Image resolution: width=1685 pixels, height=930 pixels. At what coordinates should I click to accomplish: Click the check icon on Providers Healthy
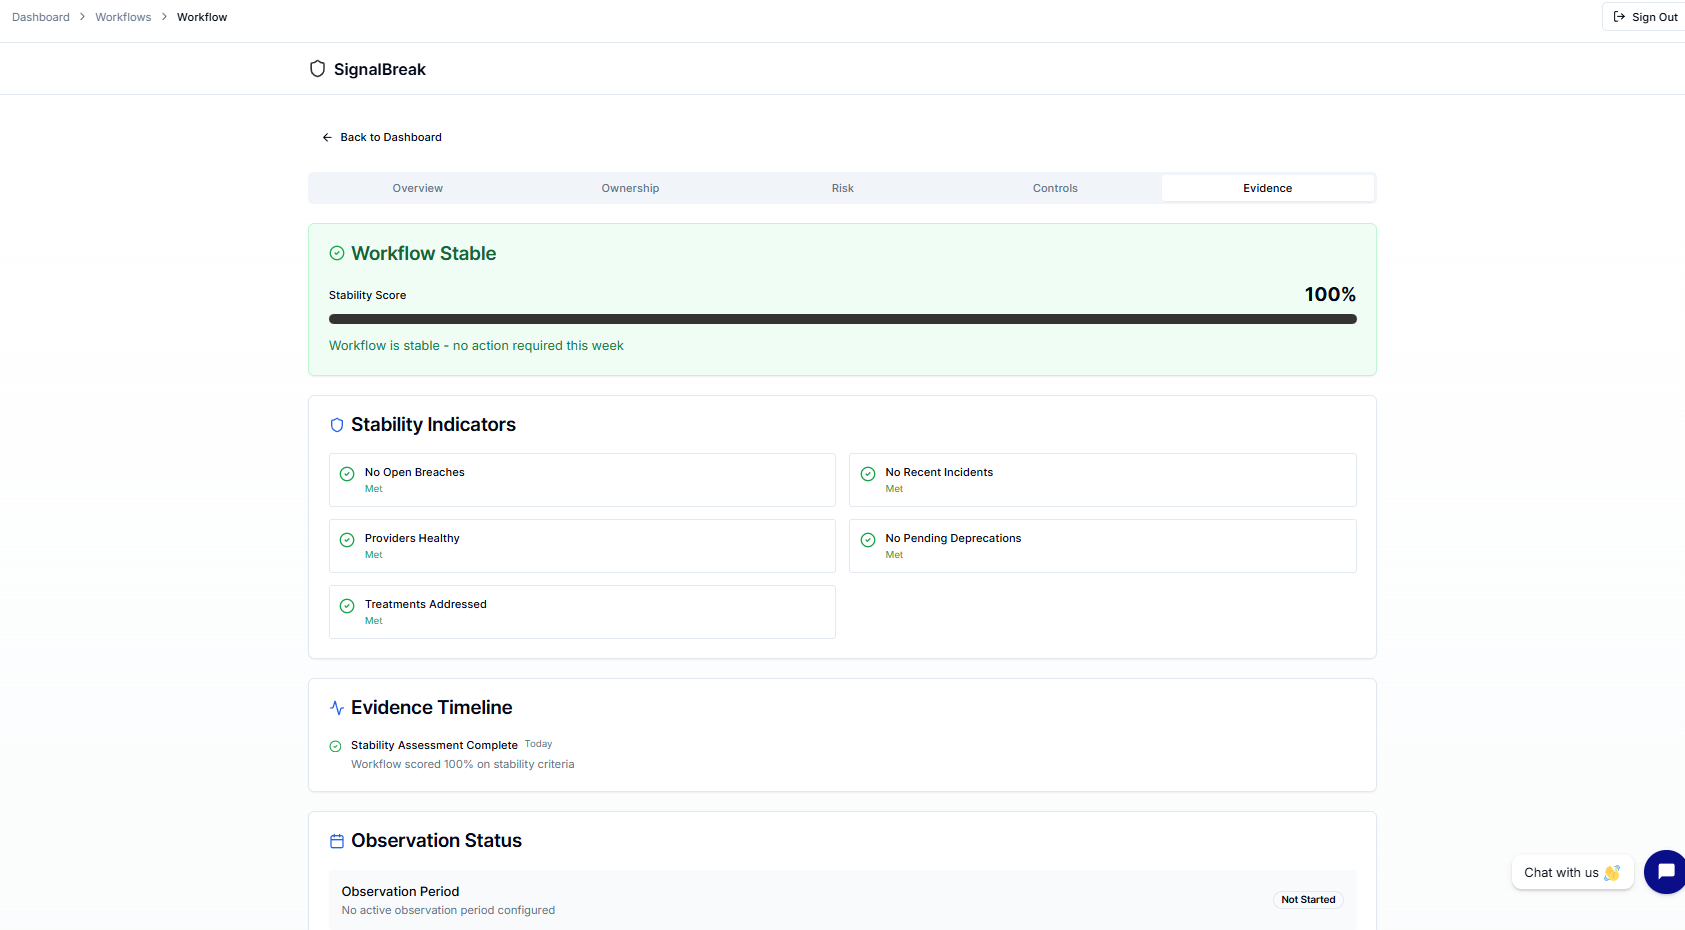click(x=347, y=539)
